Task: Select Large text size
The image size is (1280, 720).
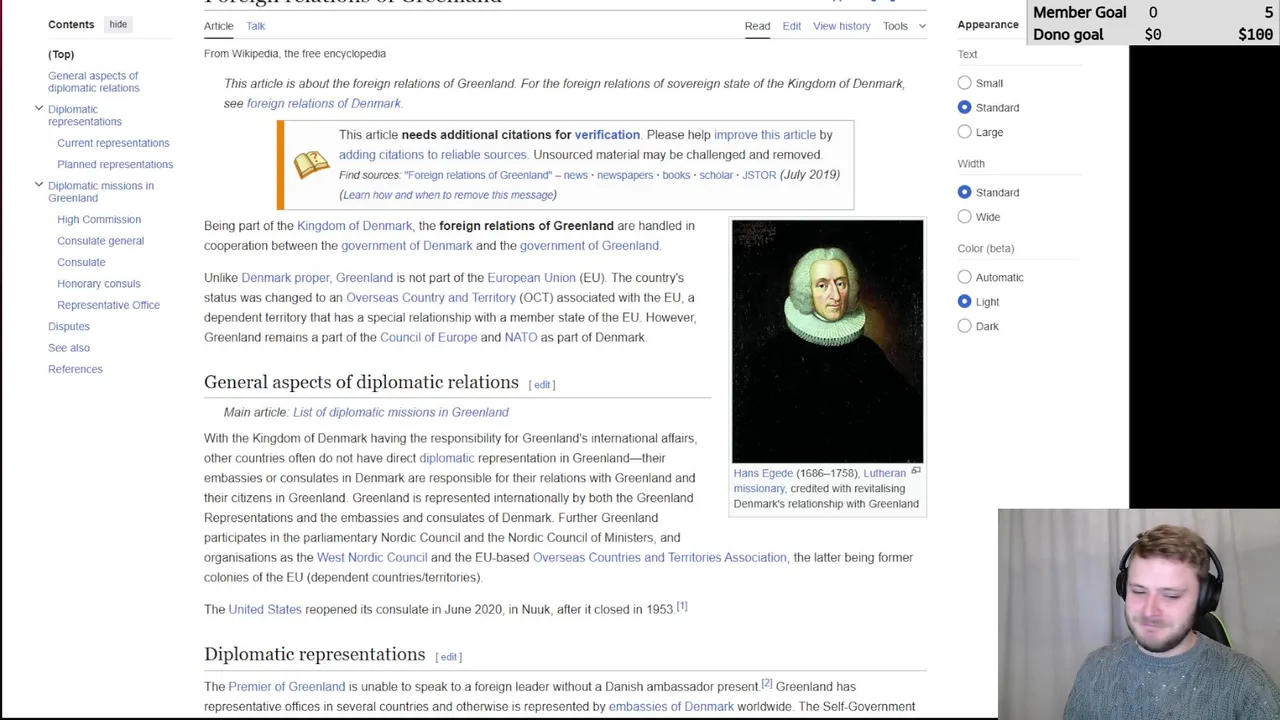Action: [964, 131]
